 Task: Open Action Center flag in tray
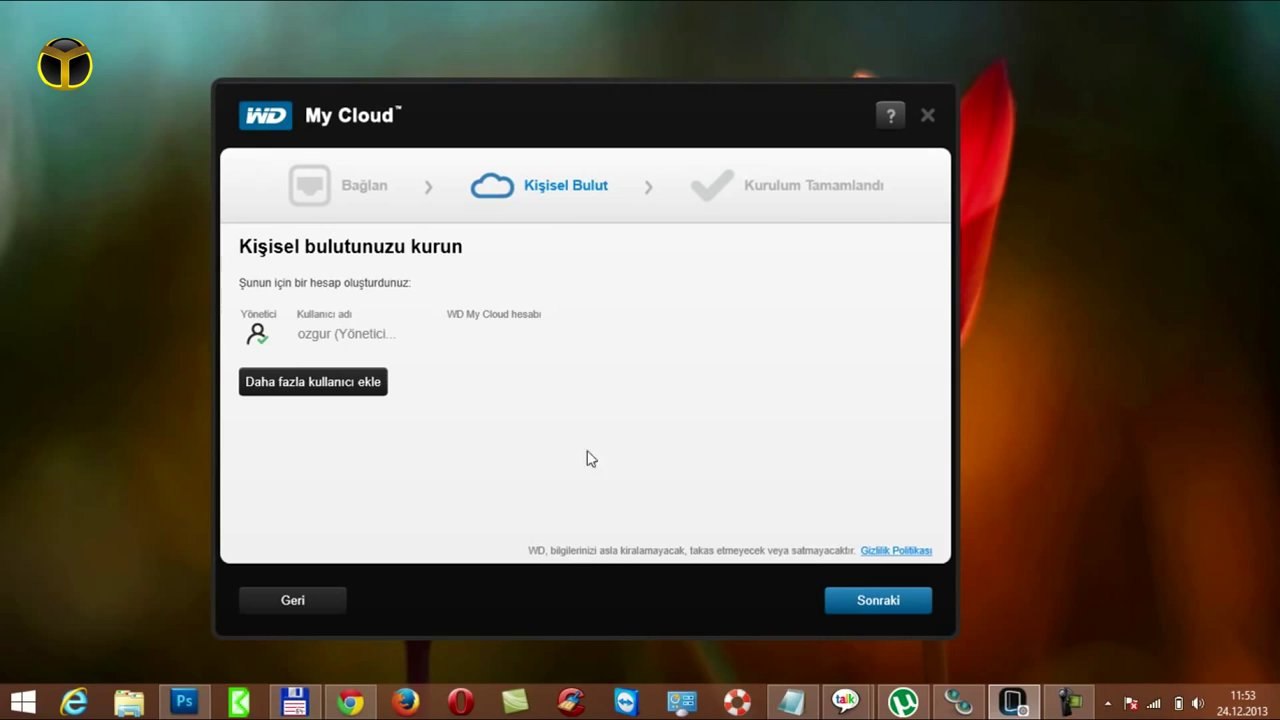click(1131, 703)
